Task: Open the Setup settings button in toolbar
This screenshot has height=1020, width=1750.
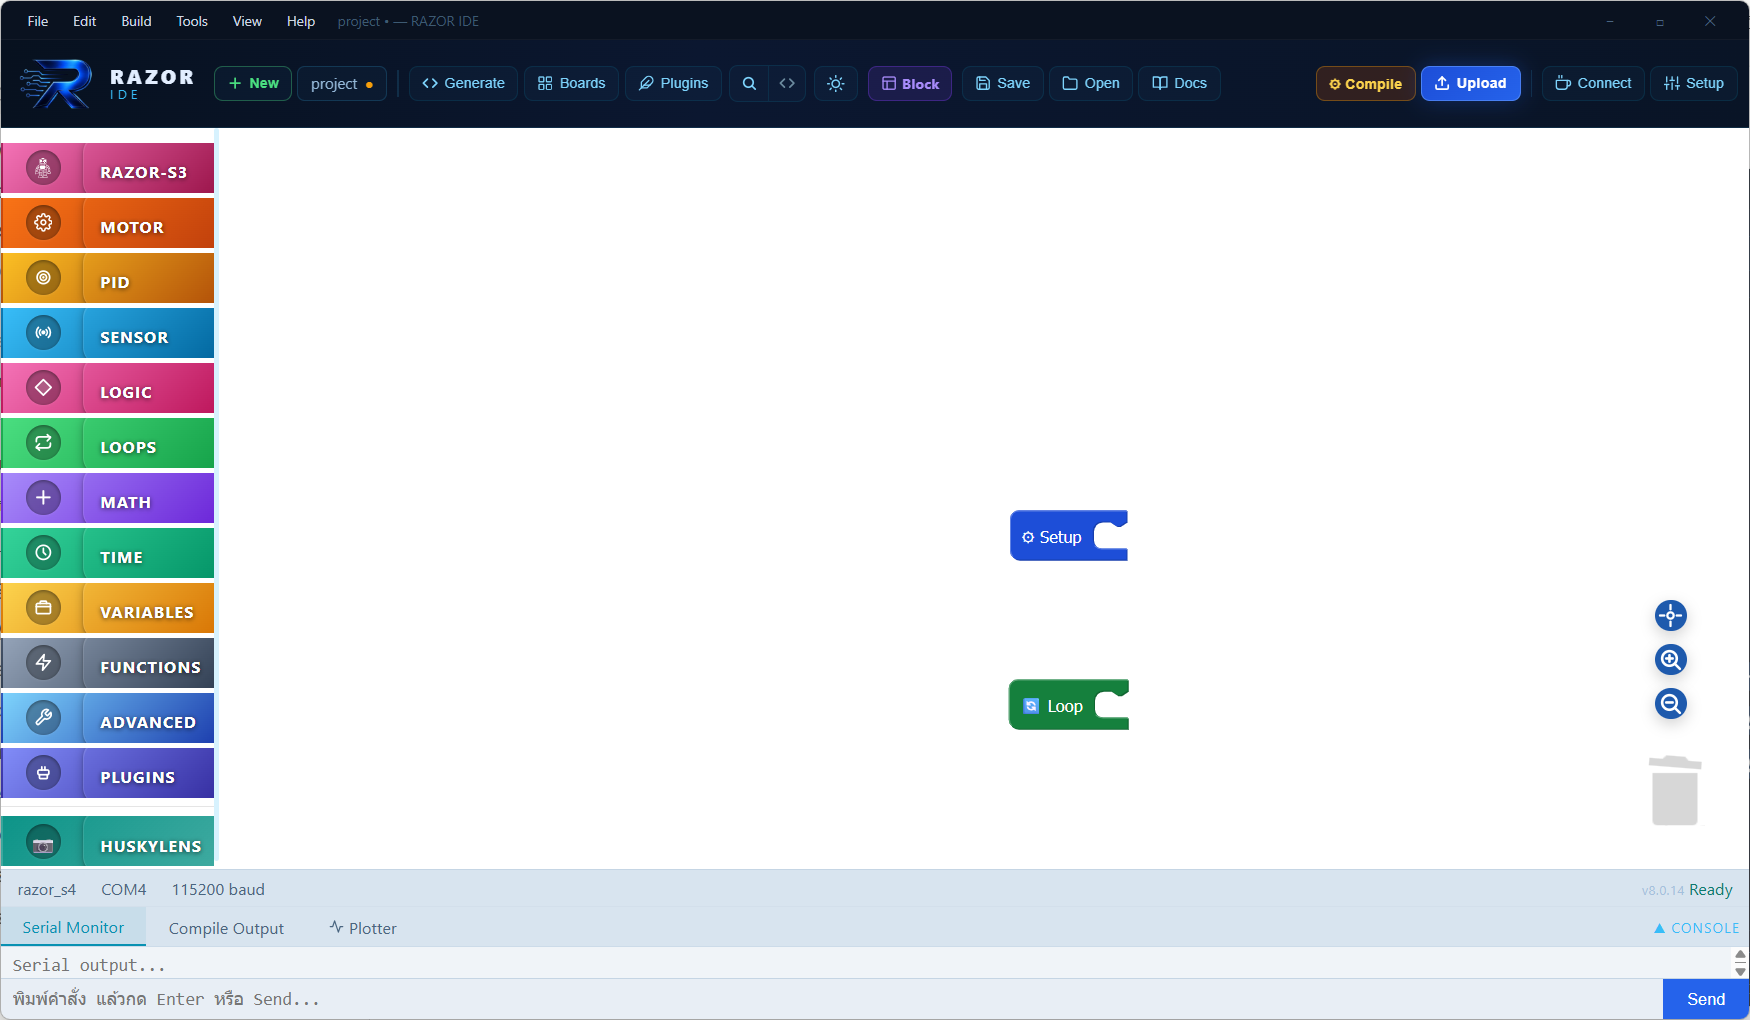Action: (x=1694, y=83)
